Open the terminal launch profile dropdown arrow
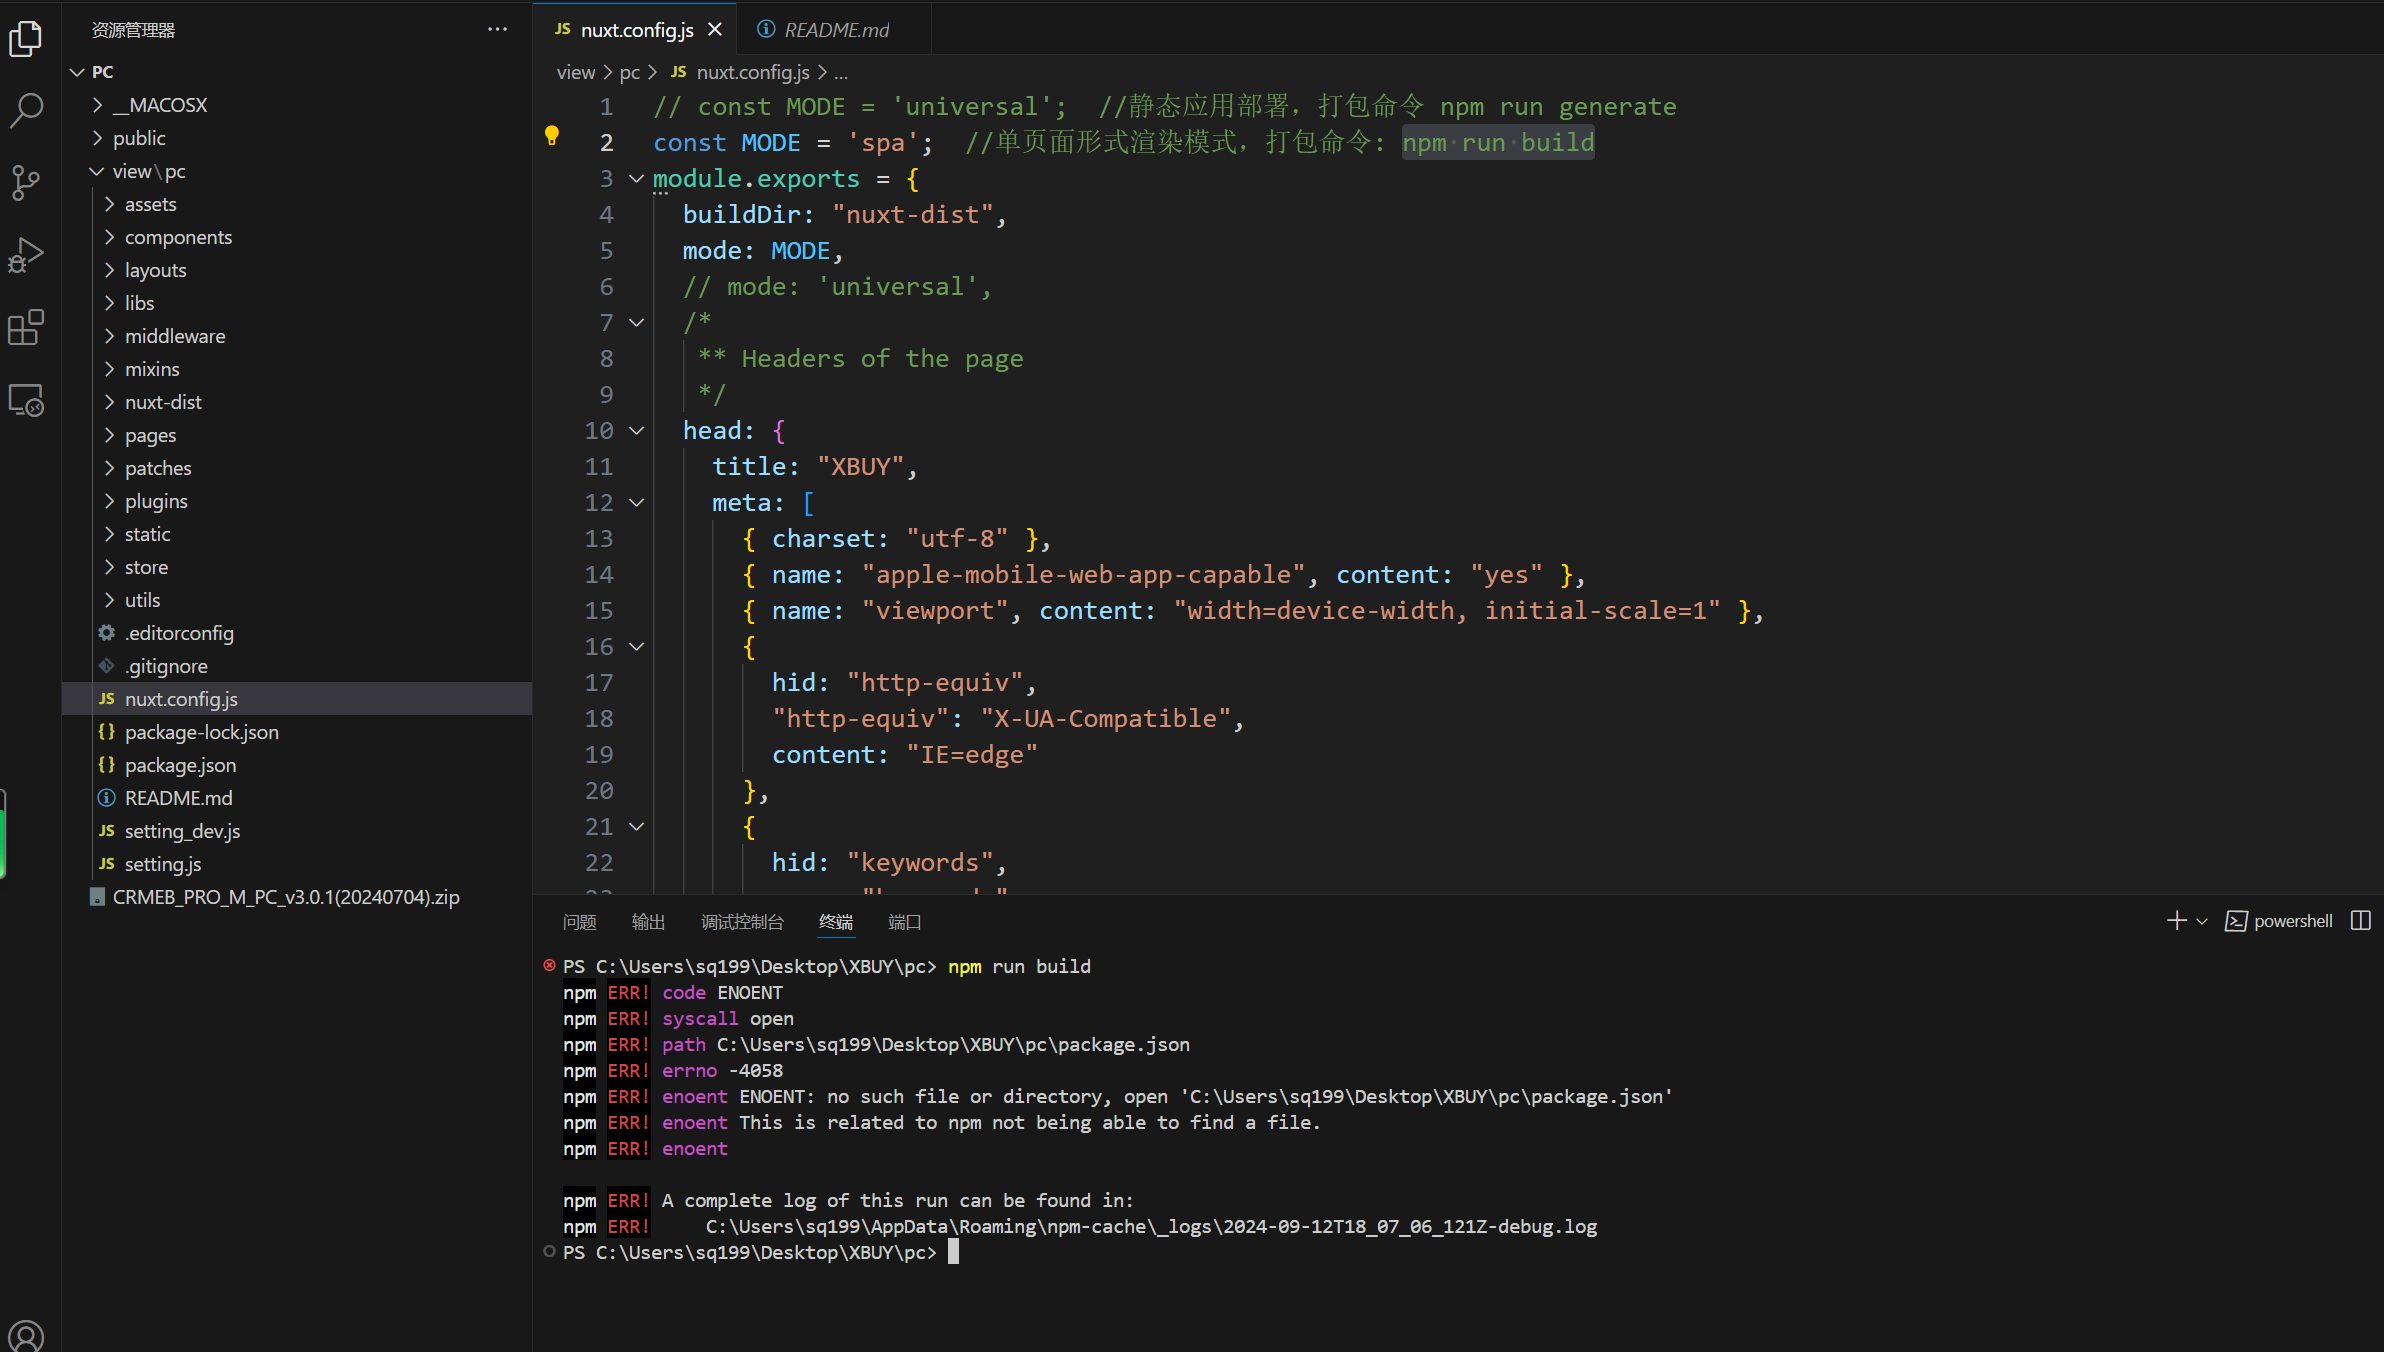The height and width of the screenshot is (1352, 2384). 2202,921
